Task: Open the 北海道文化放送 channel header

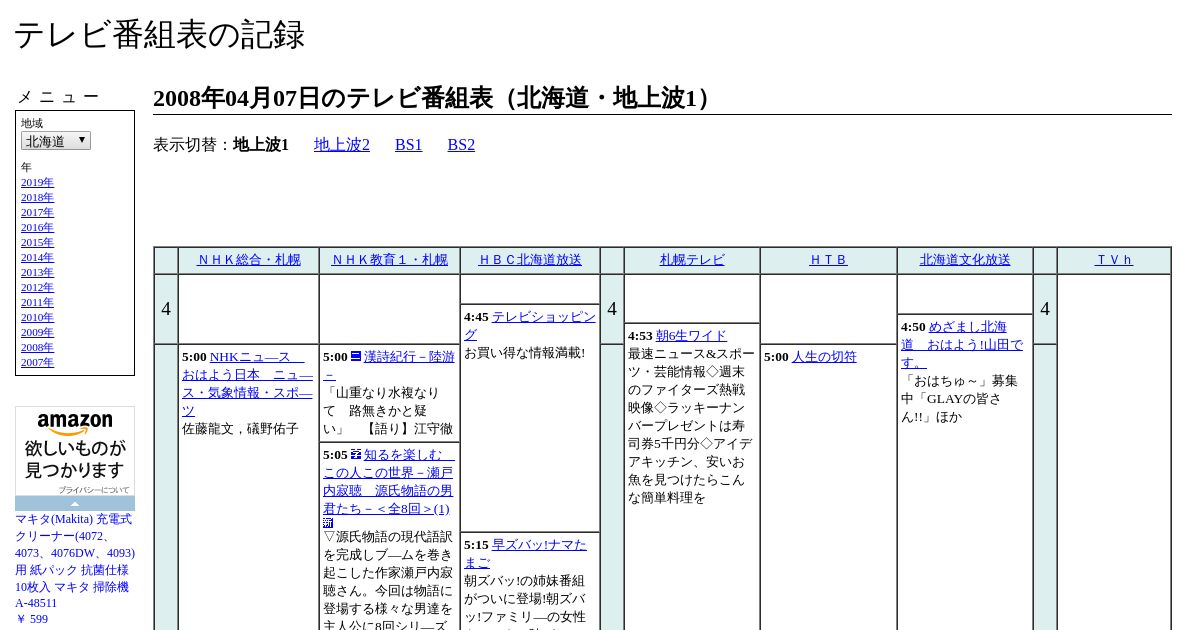Action: pos(965,260)
